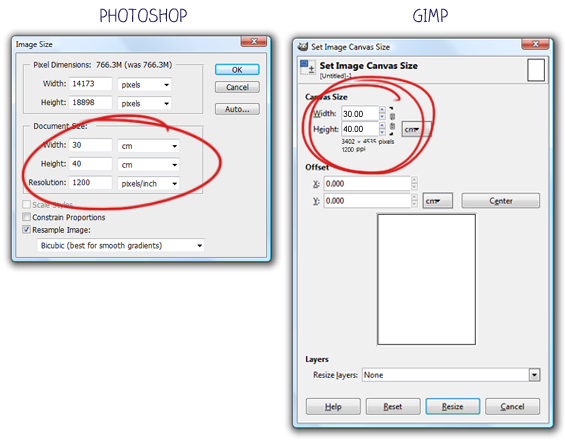Close the Photoshop Image Size dialog

(254, 41)
